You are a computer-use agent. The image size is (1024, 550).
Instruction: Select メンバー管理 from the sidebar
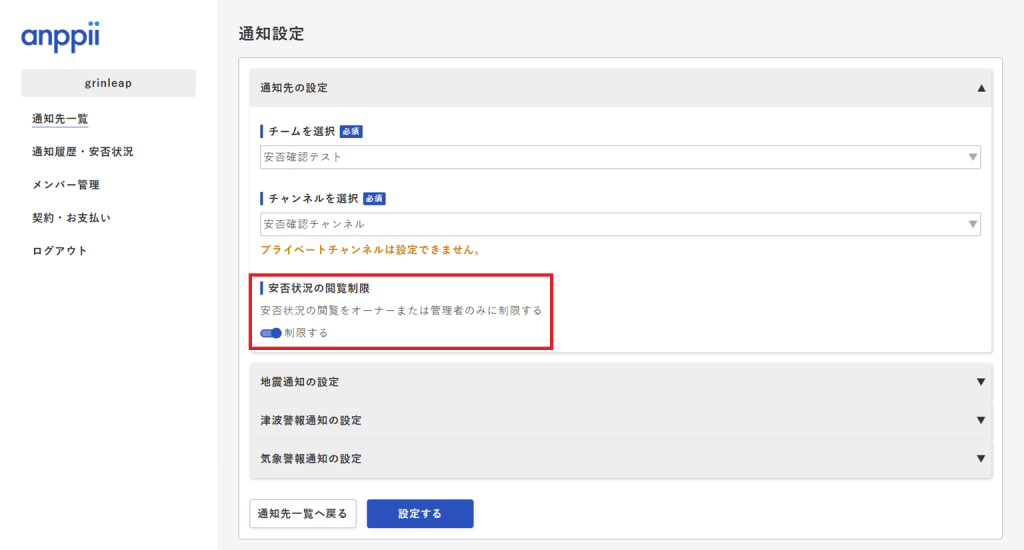pos(65,185)
